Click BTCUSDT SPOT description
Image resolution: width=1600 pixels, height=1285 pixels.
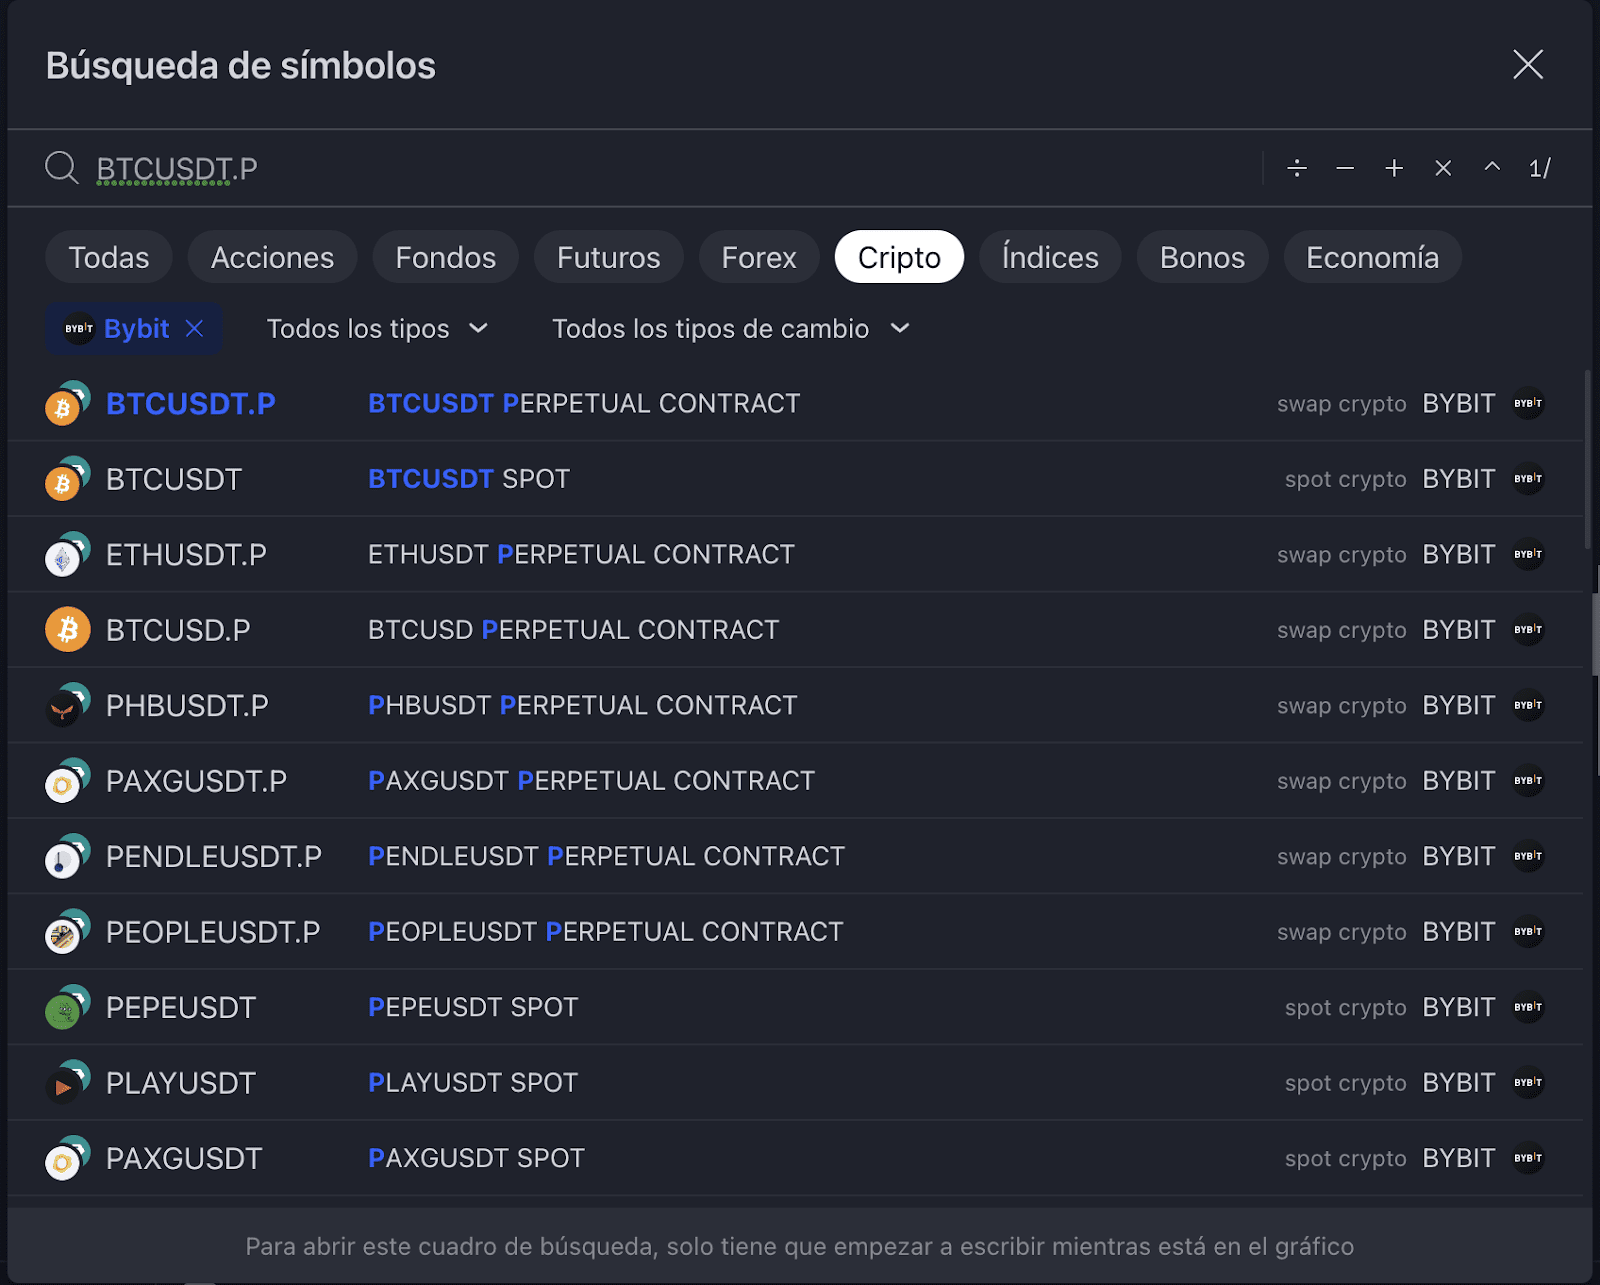(469, 479)
